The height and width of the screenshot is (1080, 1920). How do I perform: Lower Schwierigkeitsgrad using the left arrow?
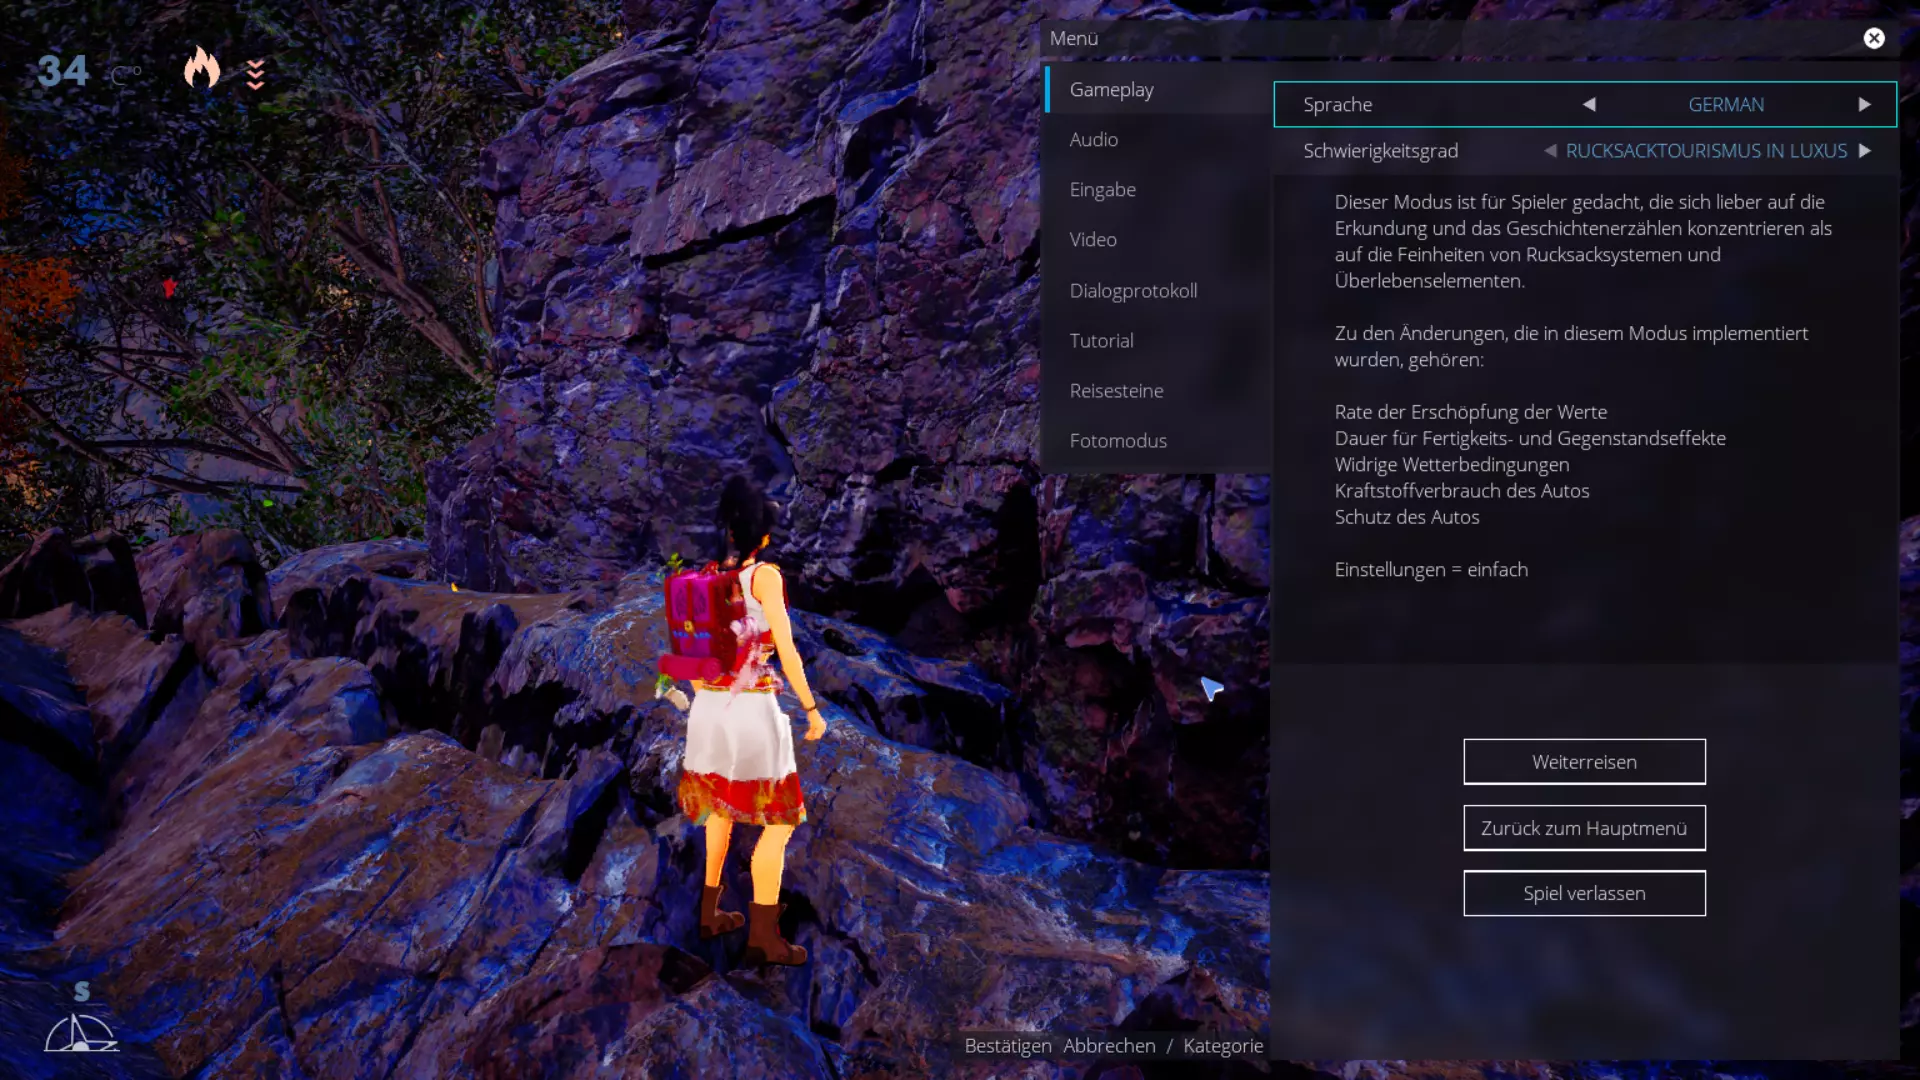(1550, 151)
